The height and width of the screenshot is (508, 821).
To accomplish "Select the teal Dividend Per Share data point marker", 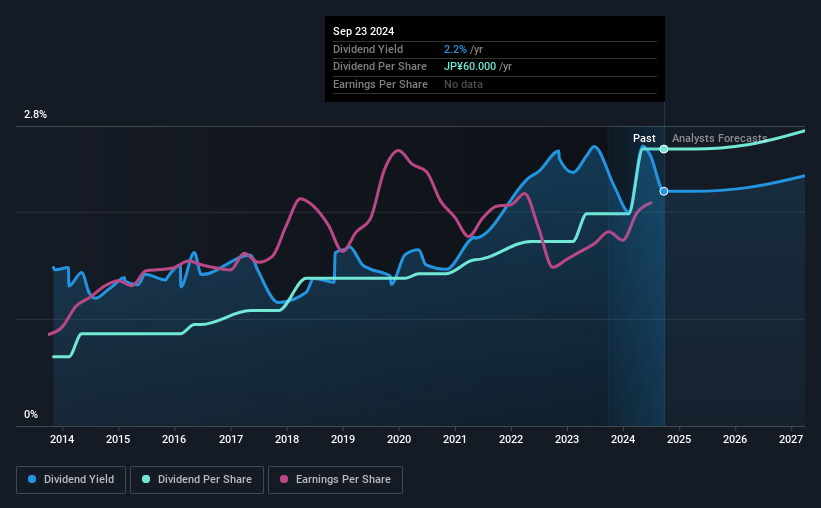I will point(664,149).
